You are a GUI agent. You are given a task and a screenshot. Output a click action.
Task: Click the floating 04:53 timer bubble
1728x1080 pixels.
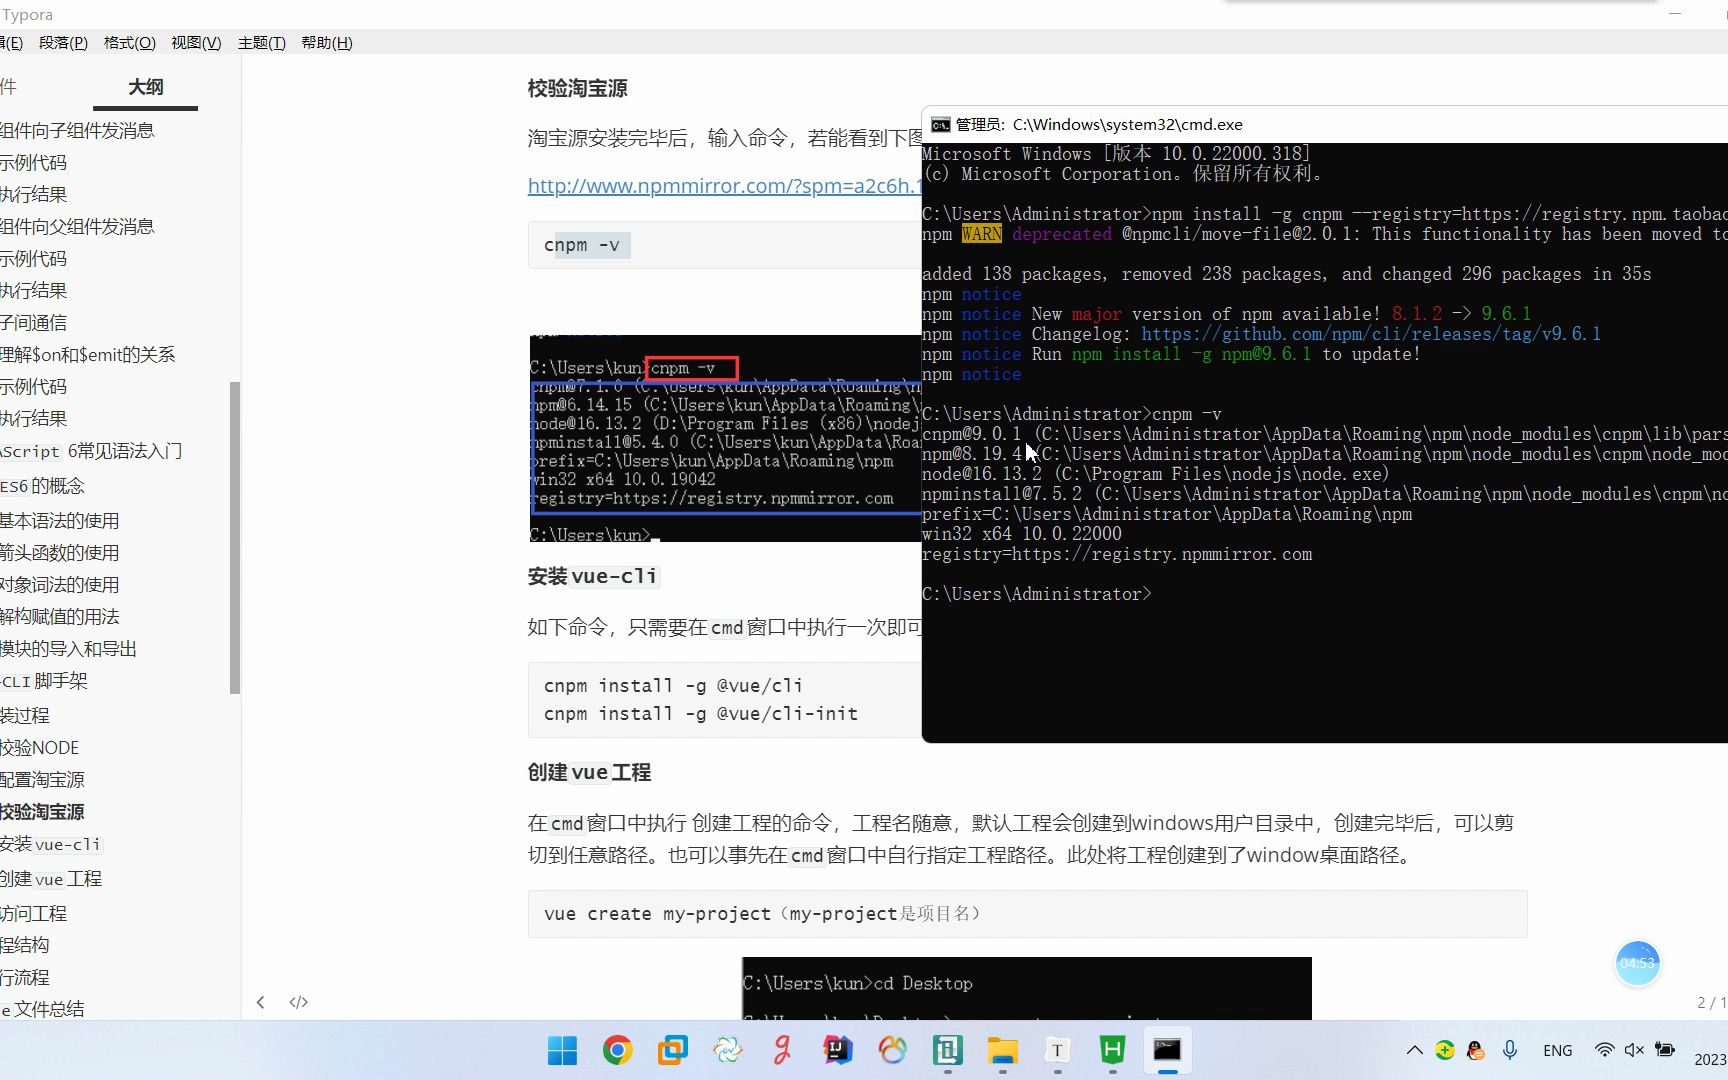tap(1637, 963)
